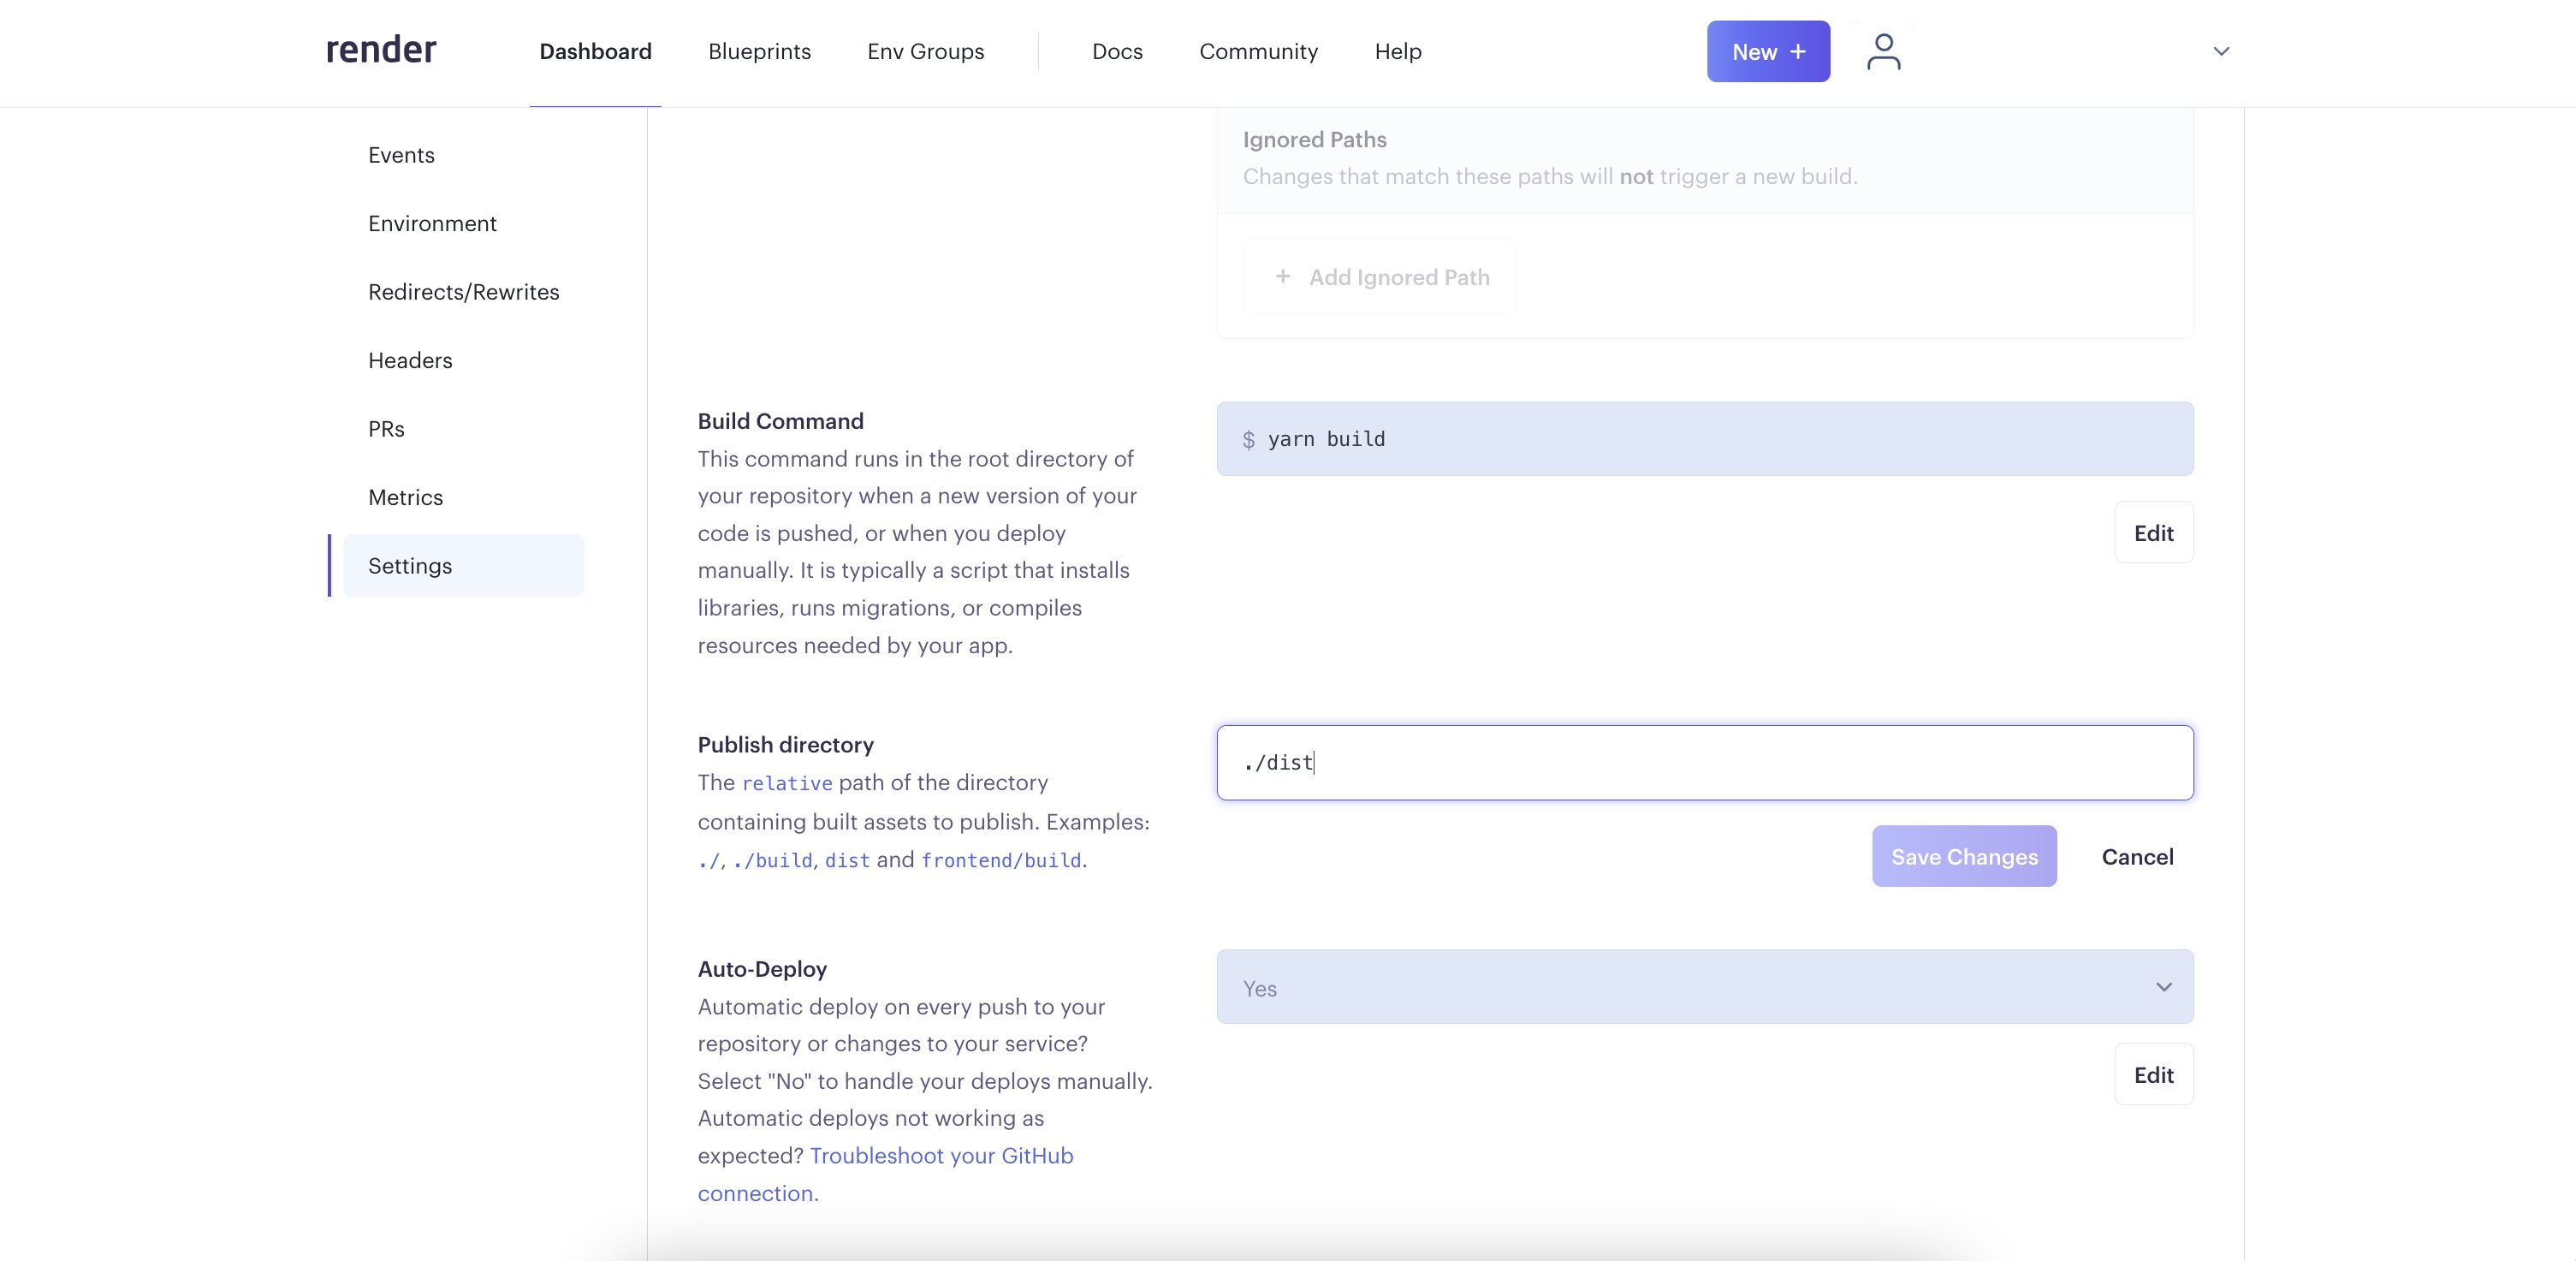Click the render logo

coord(381,50)
